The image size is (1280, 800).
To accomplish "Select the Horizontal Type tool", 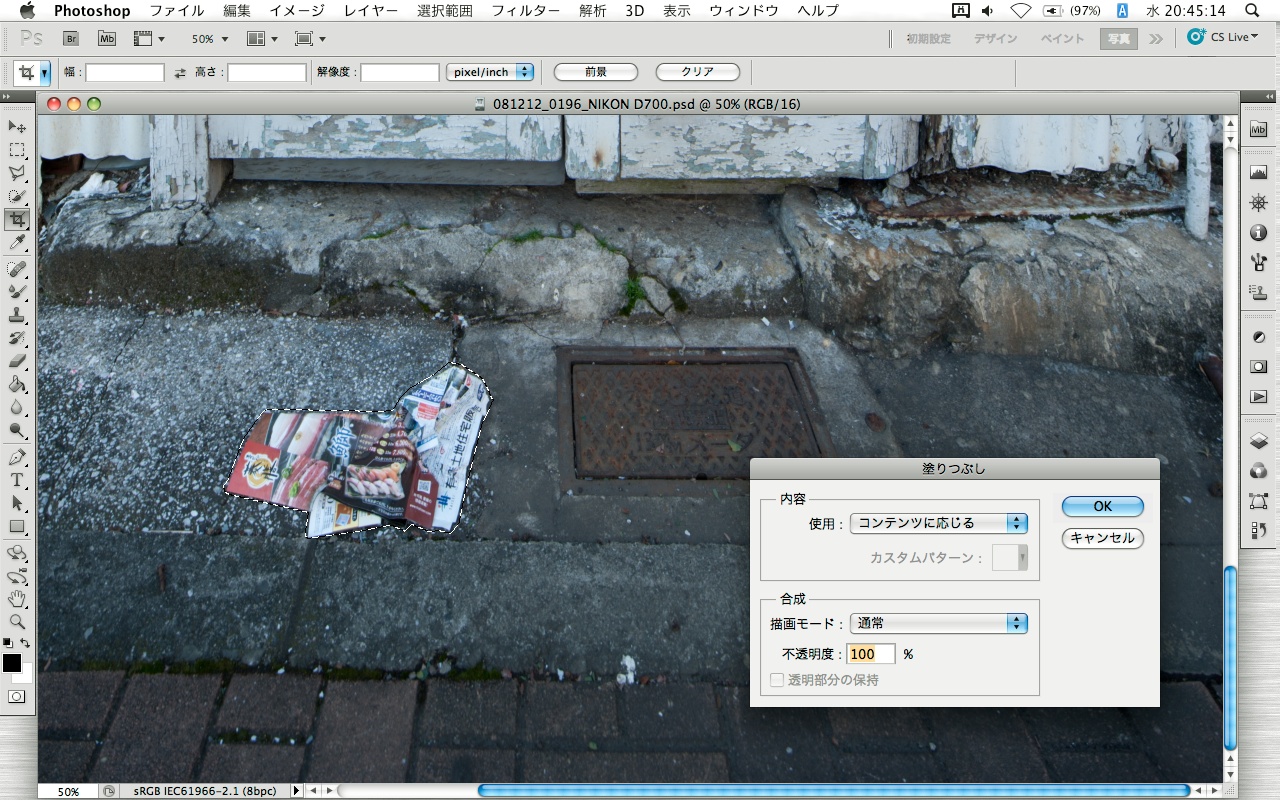I will click(x=18, y=480).
